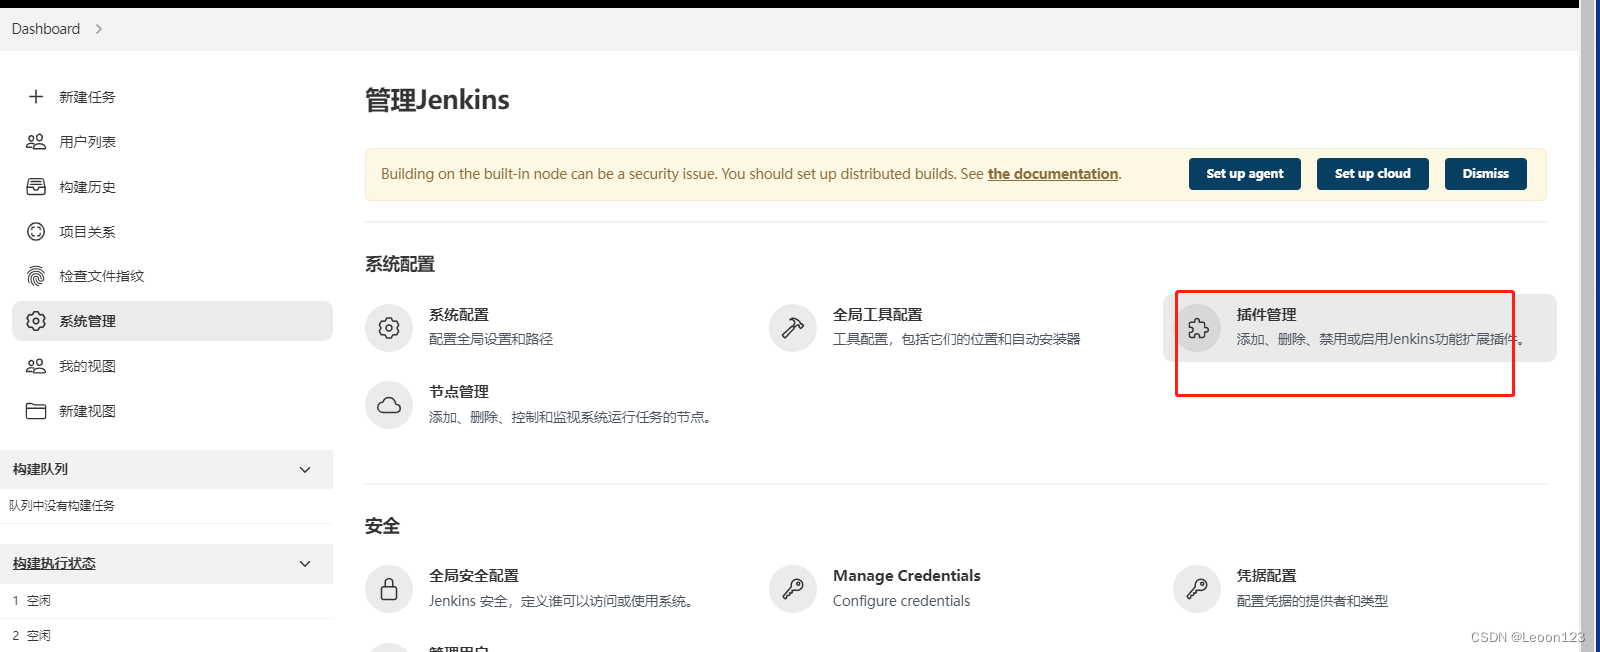The image size is (1600, 652).
Task: Click the vertical scrollbar on the right
Action: tap(1588, 326)
